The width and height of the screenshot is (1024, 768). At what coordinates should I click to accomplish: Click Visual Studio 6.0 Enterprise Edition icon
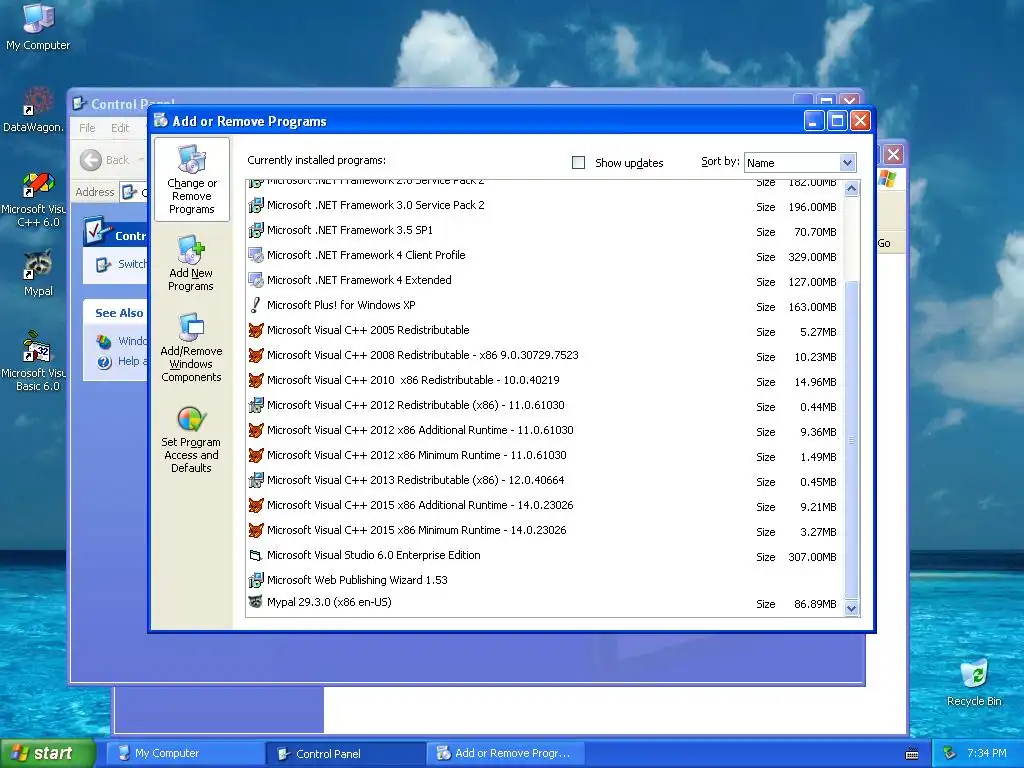256,556
